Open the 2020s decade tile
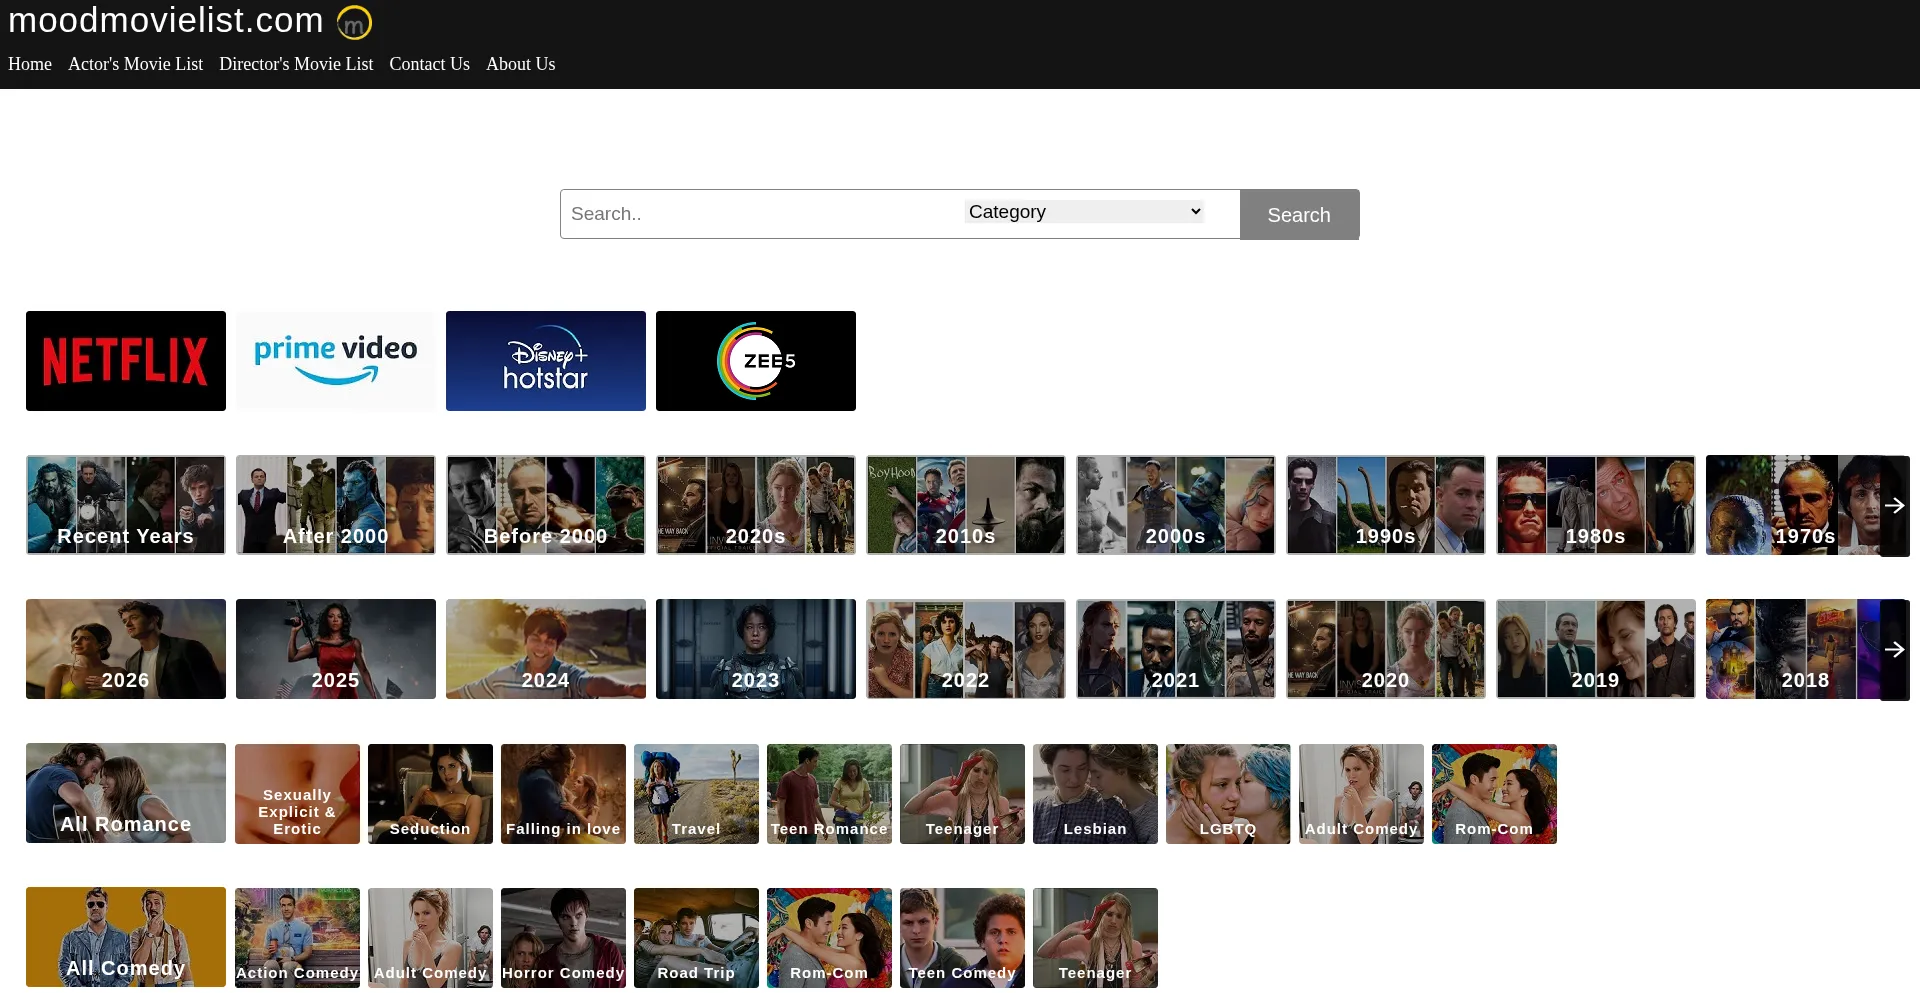The height and width of the screenshot is (993, 1920). pos(756,505)
